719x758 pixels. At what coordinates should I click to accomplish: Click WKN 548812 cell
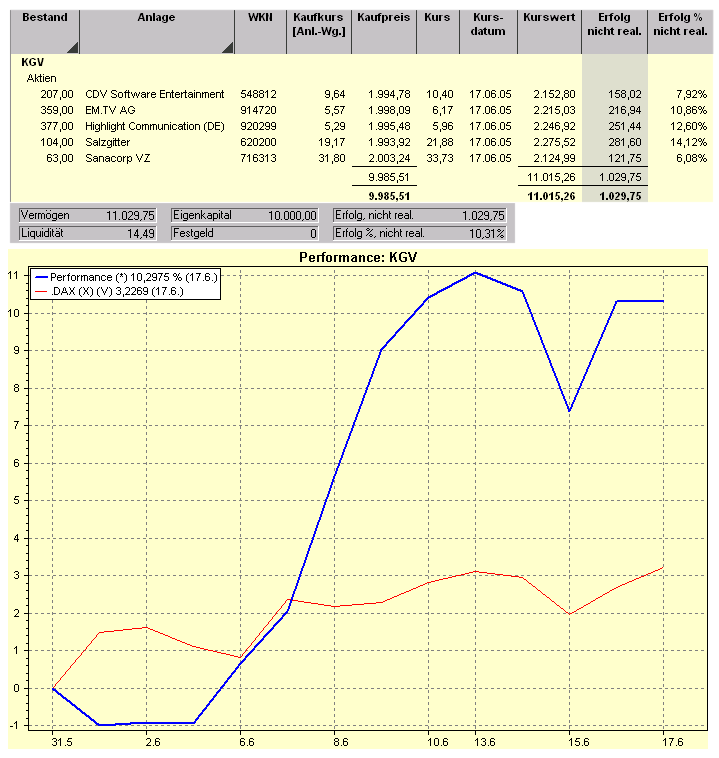pos(259,94)
